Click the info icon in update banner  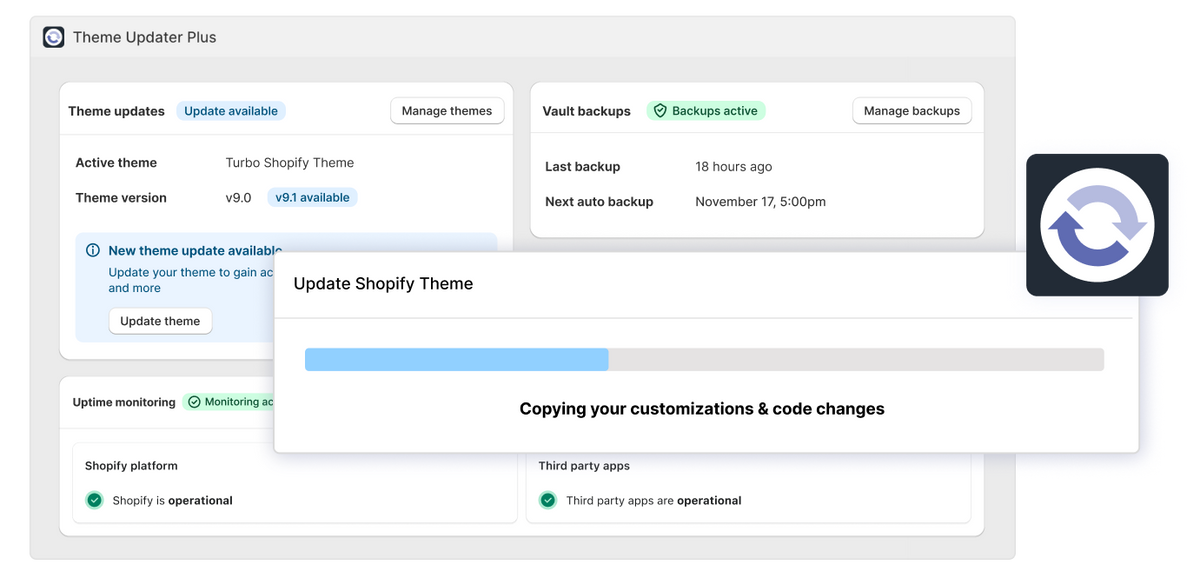click(x=93, y=251)
